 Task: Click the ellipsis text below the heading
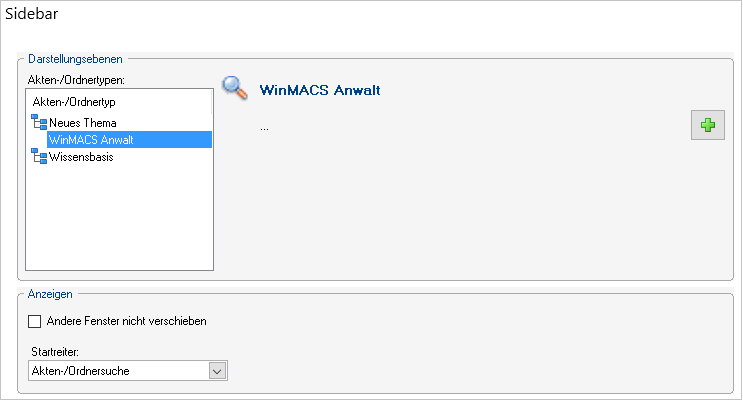pos(264,128)
